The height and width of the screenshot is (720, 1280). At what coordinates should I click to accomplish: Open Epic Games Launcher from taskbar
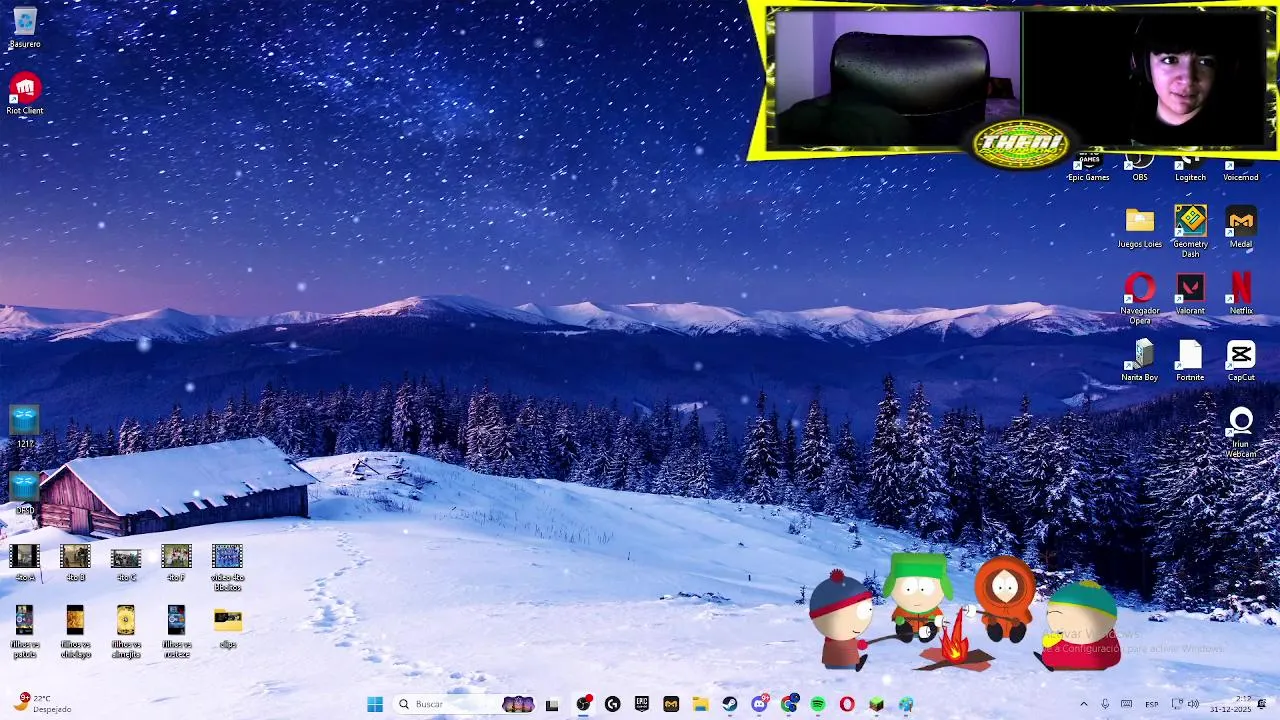point(642,704)
